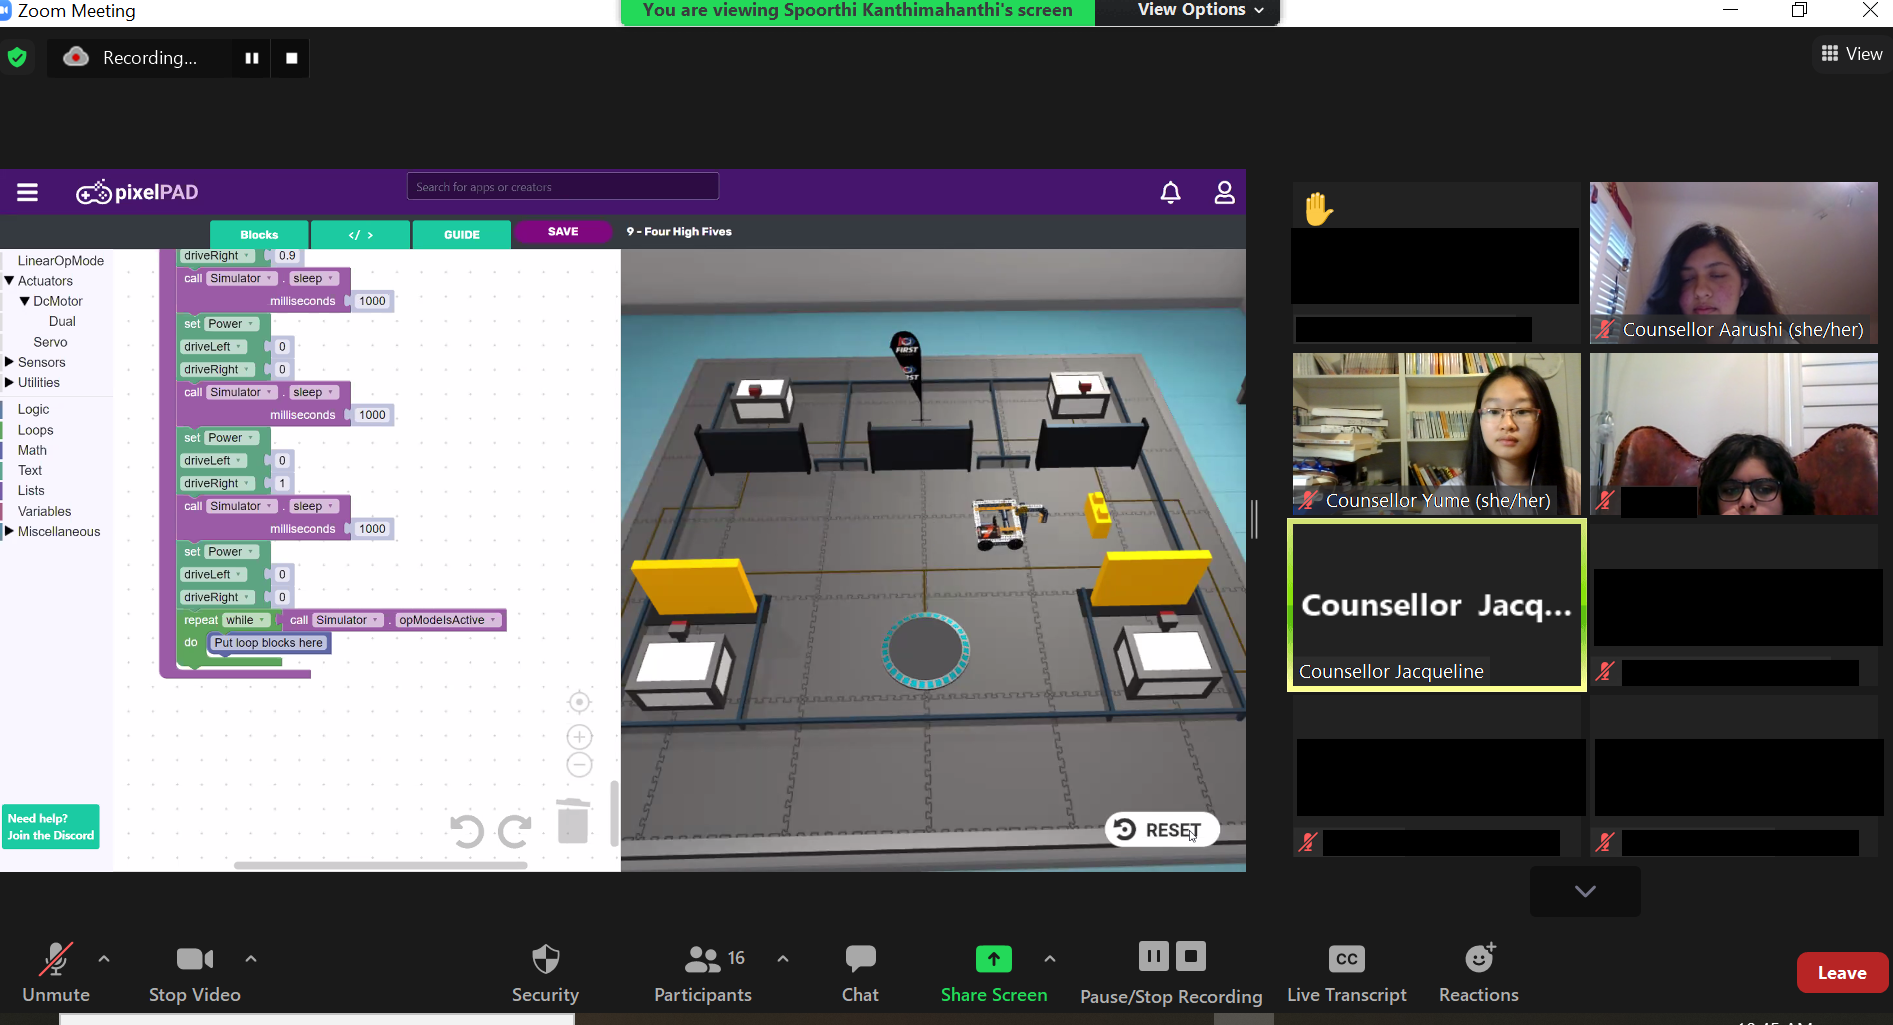Open the View layout menu

click(x=1852, y=54)
